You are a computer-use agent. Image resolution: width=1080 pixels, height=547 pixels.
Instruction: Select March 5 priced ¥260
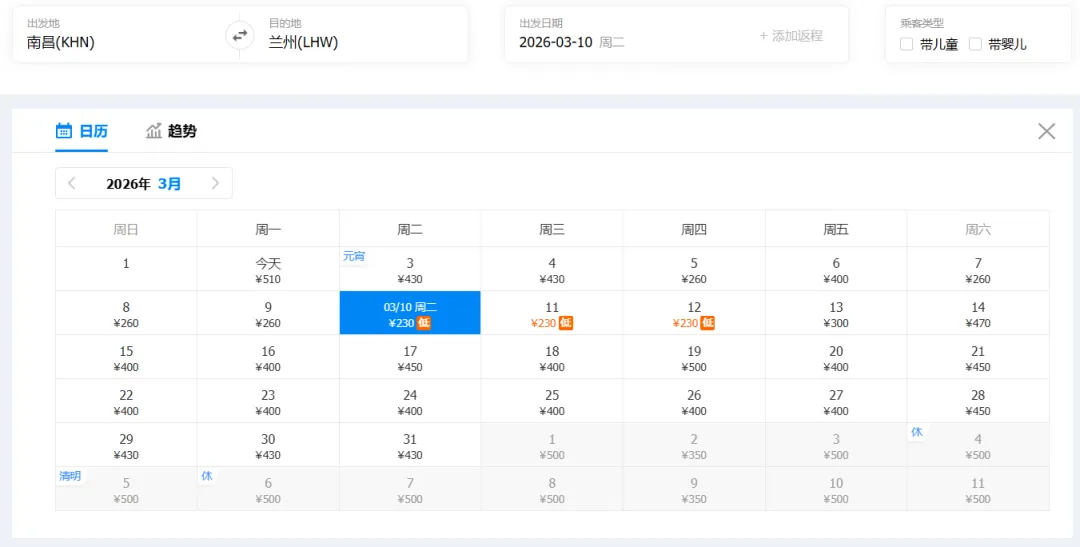coord(694,269)
